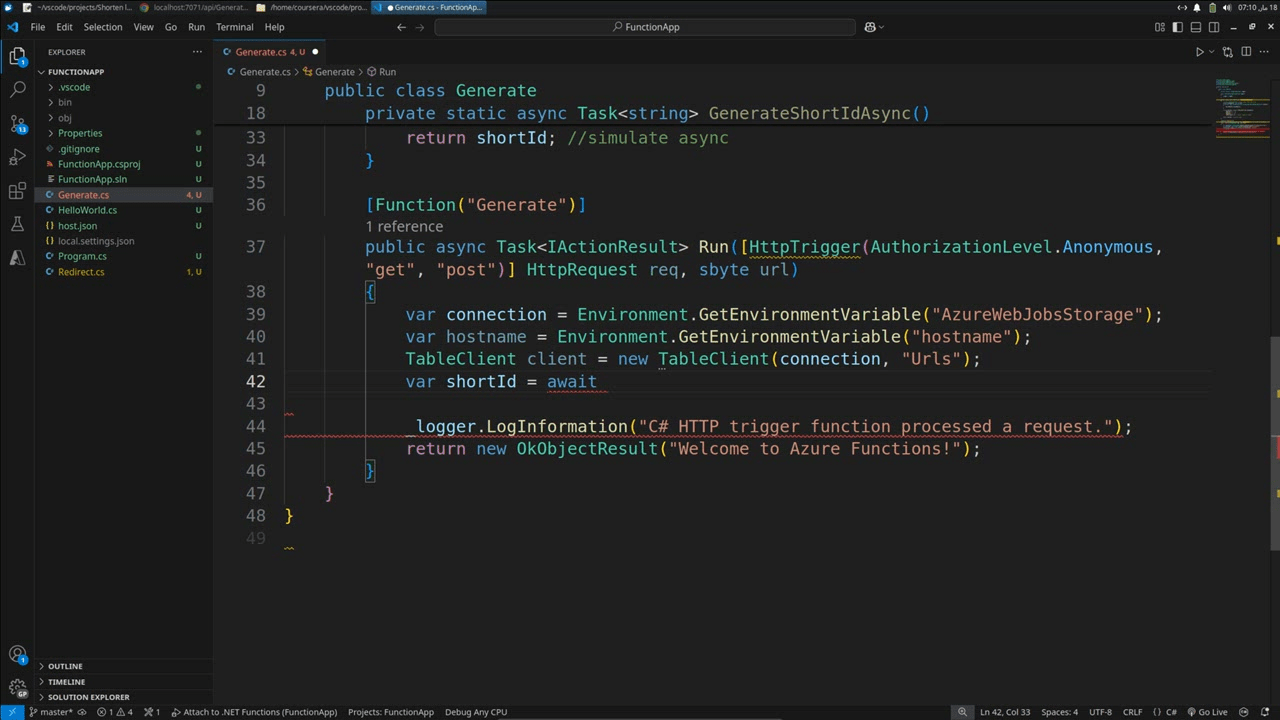Open the Explorer view in the activity bar

[18, 58]
